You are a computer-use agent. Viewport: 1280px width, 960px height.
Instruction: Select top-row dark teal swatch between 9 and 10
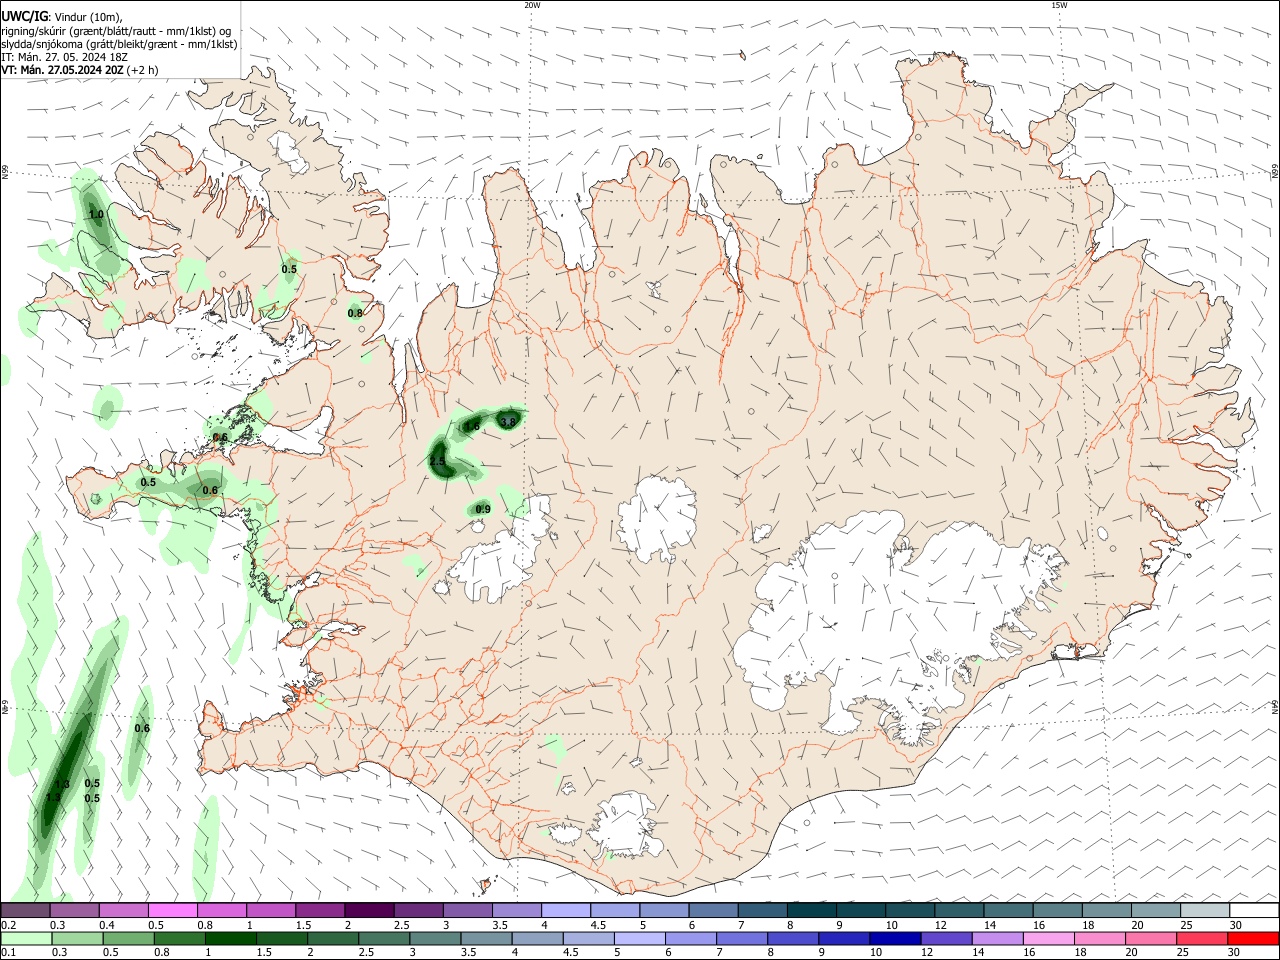tap(861, 910)
